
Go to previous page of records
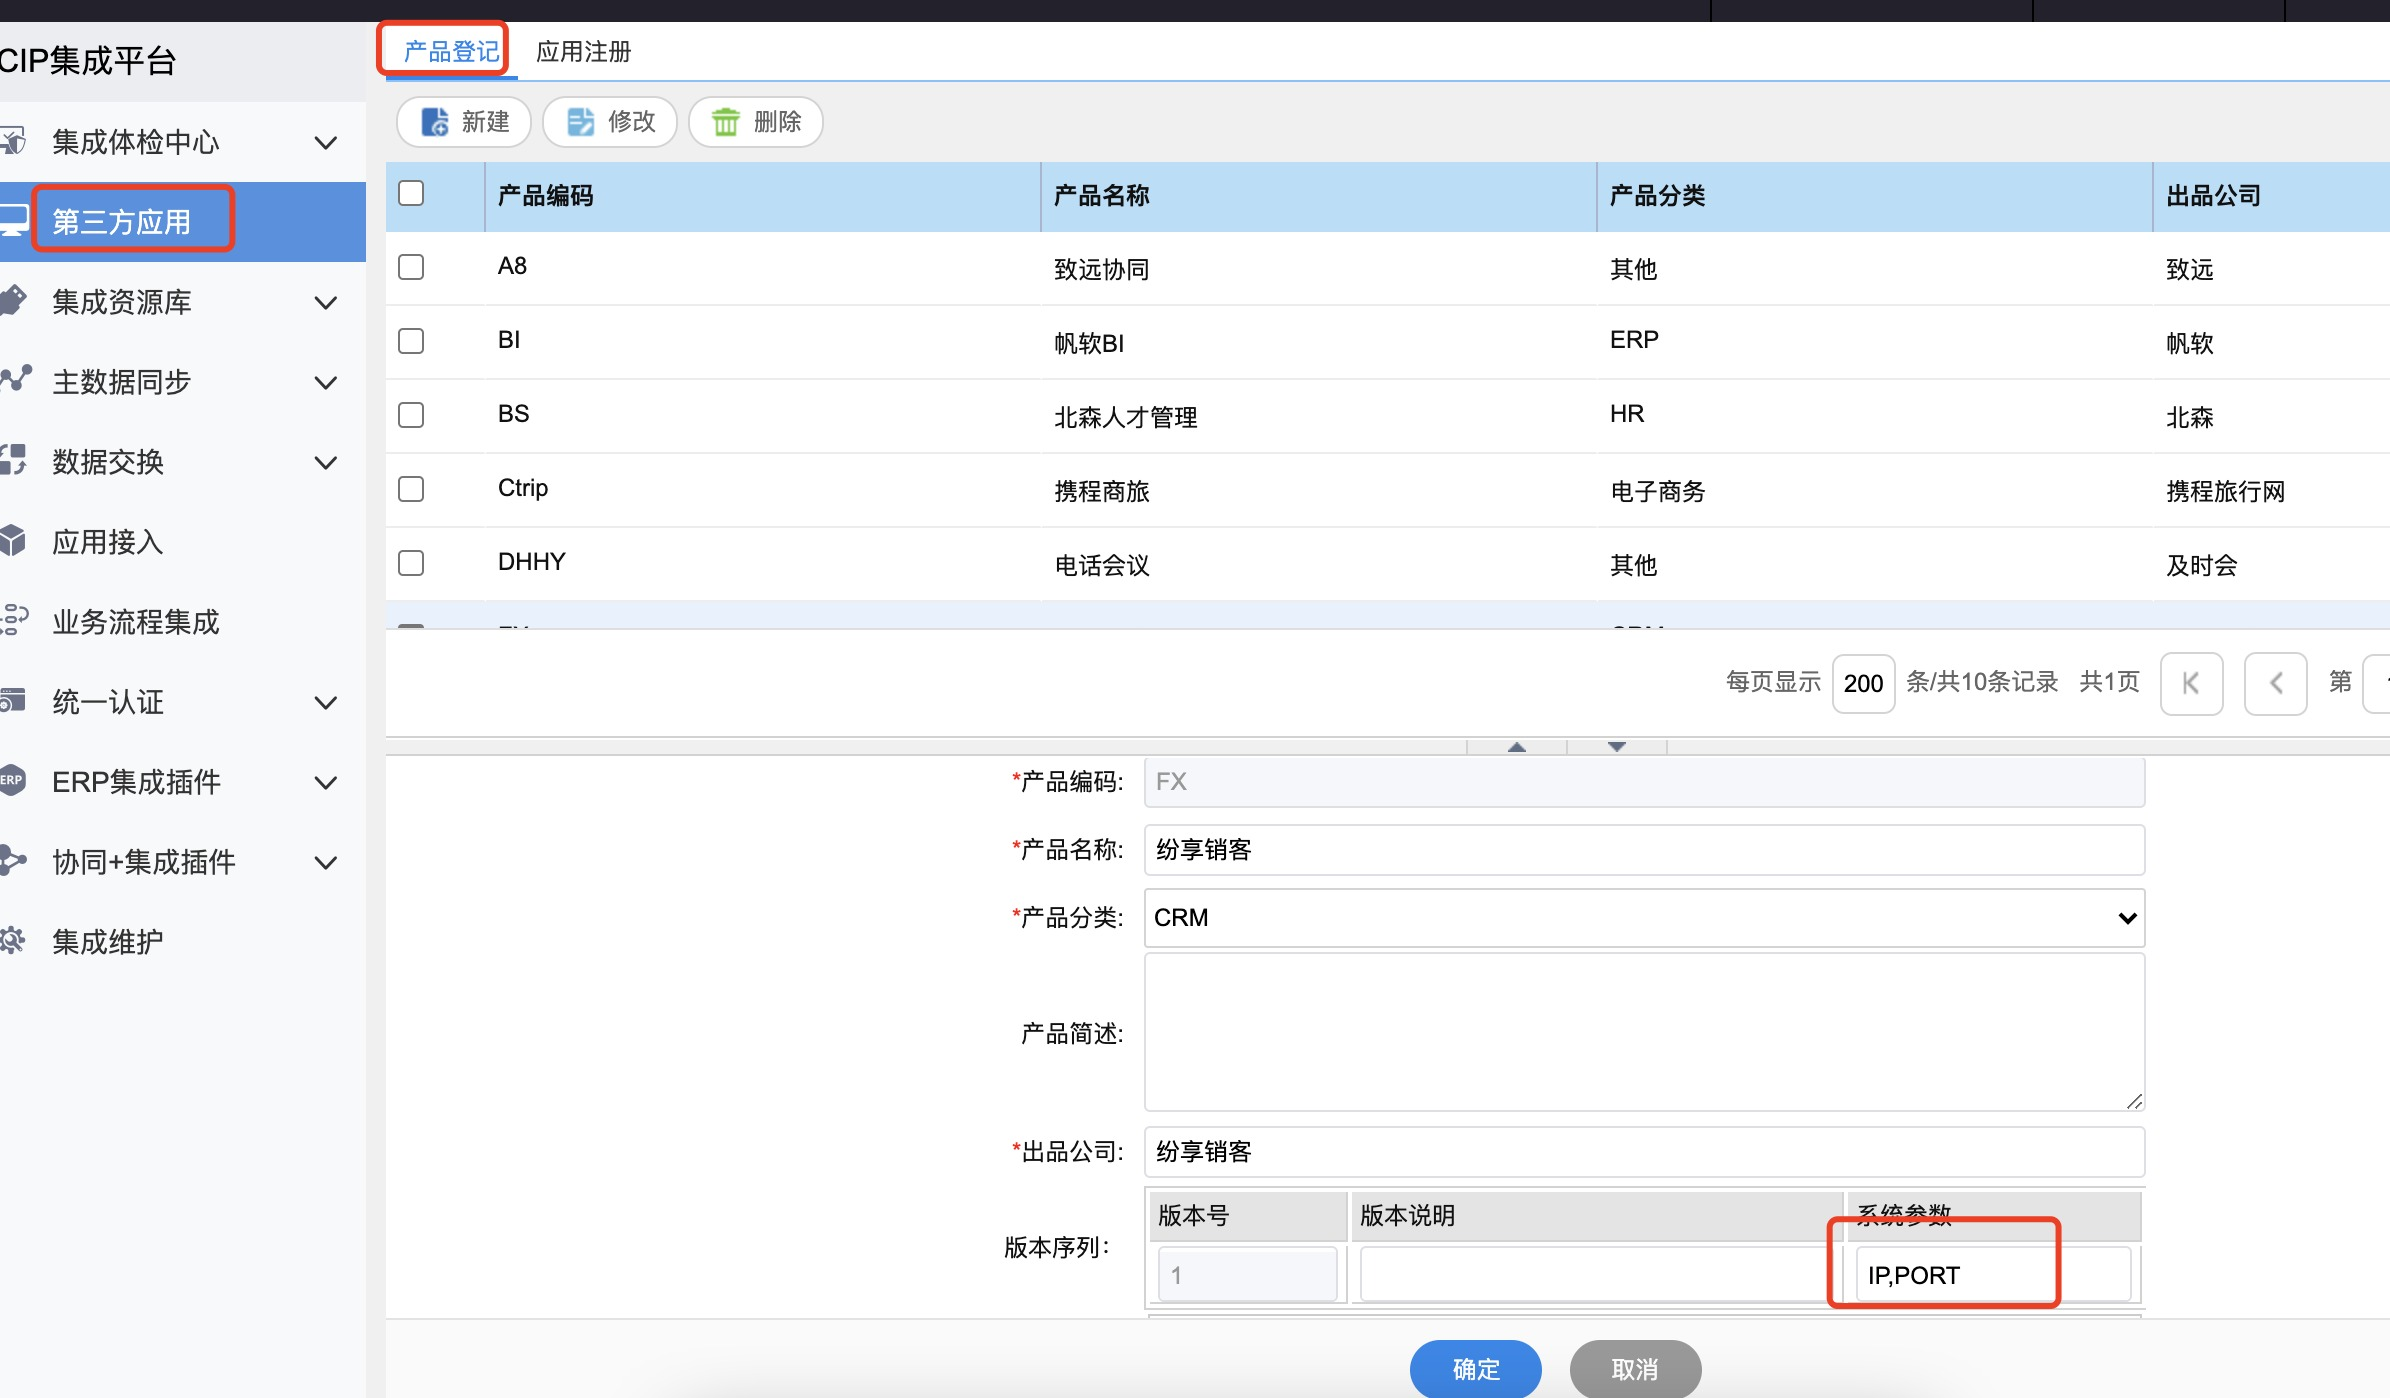[2275, 684]
